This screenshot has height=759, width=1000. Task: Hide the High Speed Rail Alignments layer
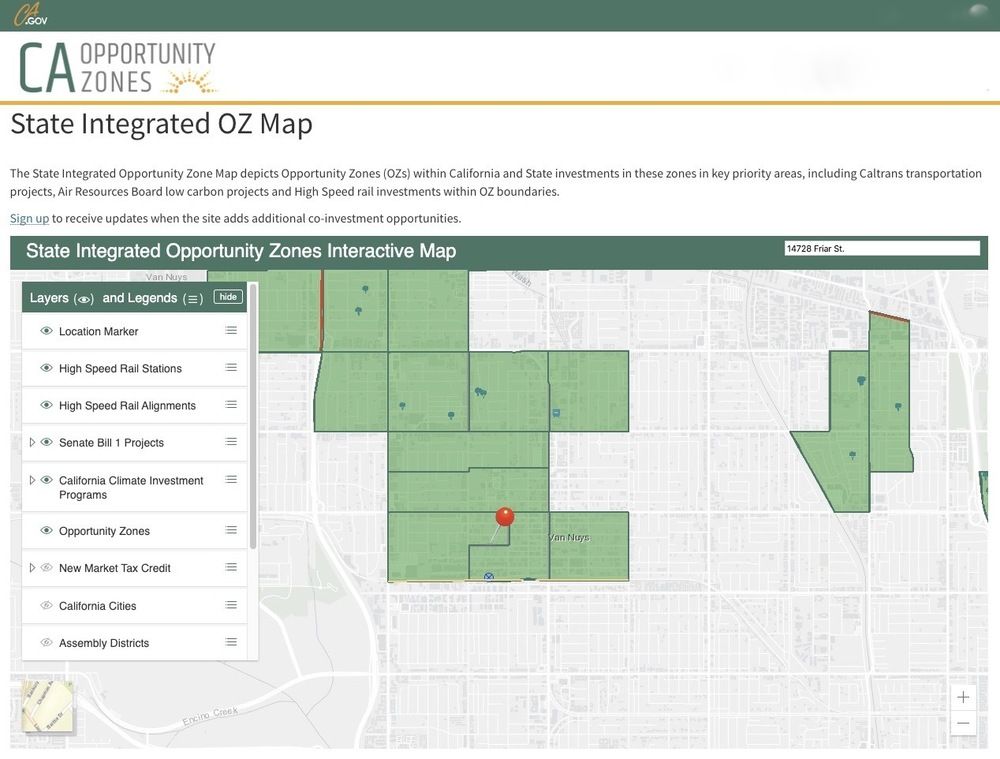(x=46, y=405)
